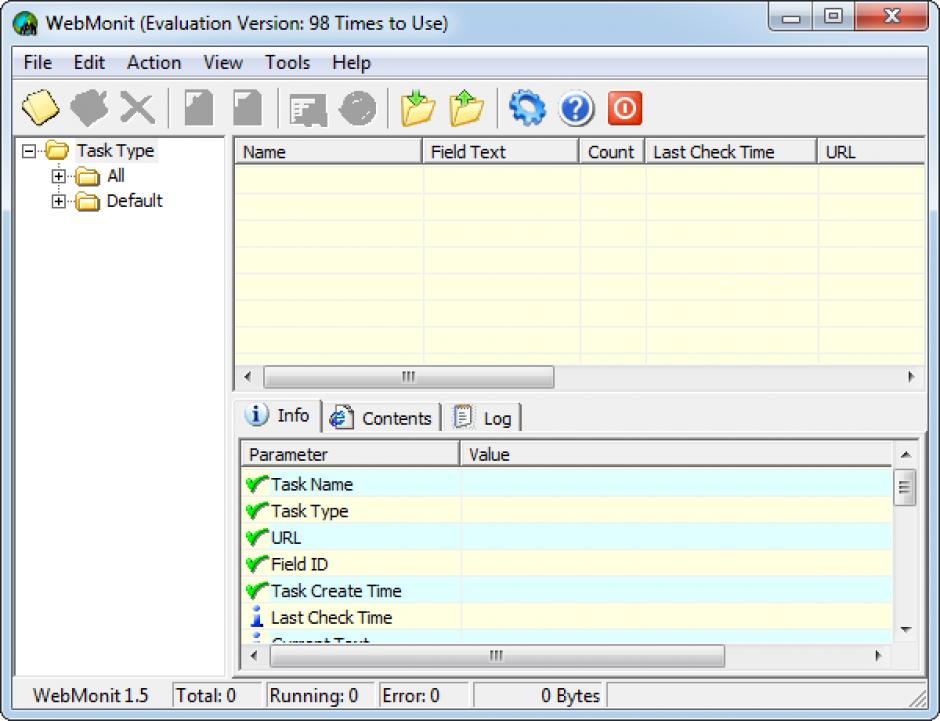Collapse the Task Type tree node
Image resolution: width=940 pixels, height=721 pixels.
pyautogui.click(x=28, y=151)
